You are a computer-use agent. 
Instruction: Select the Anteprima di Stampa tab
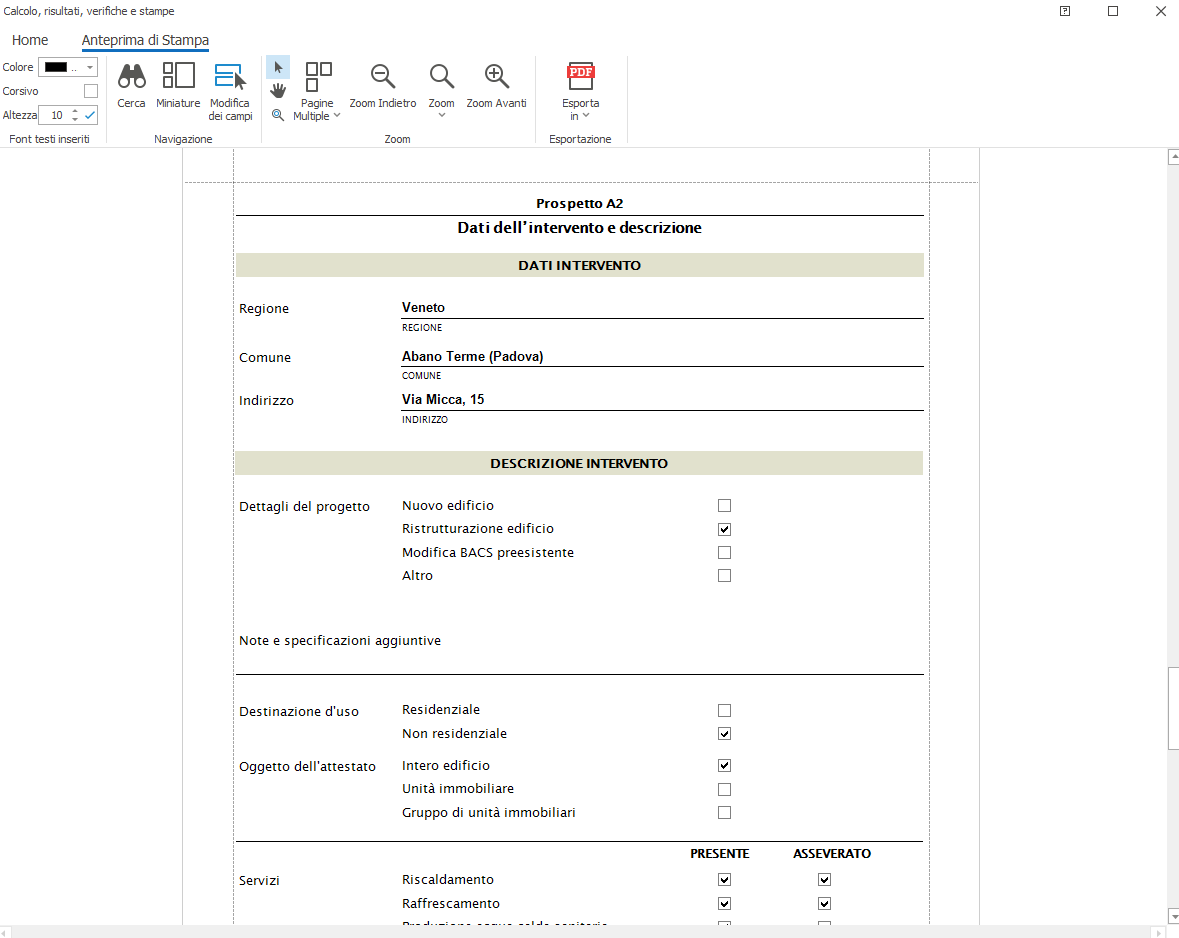coord(145,40)
